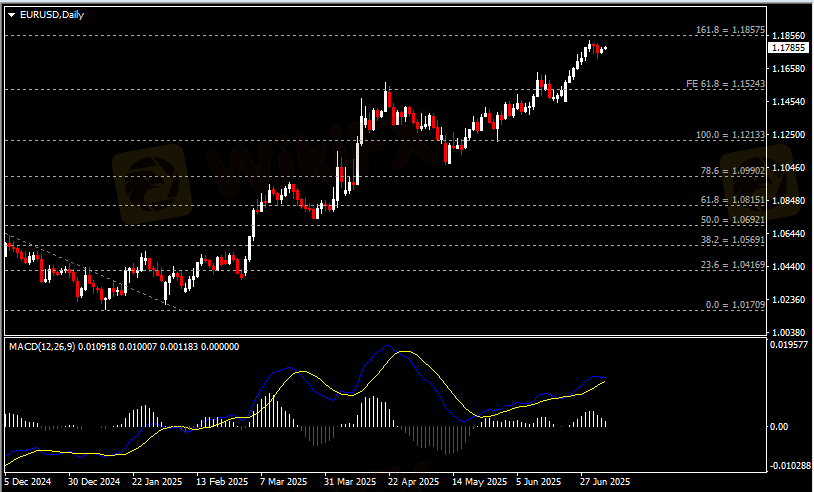Click the 27 Jun 2025 date label
814x492 pixels.
click(605, 482)
